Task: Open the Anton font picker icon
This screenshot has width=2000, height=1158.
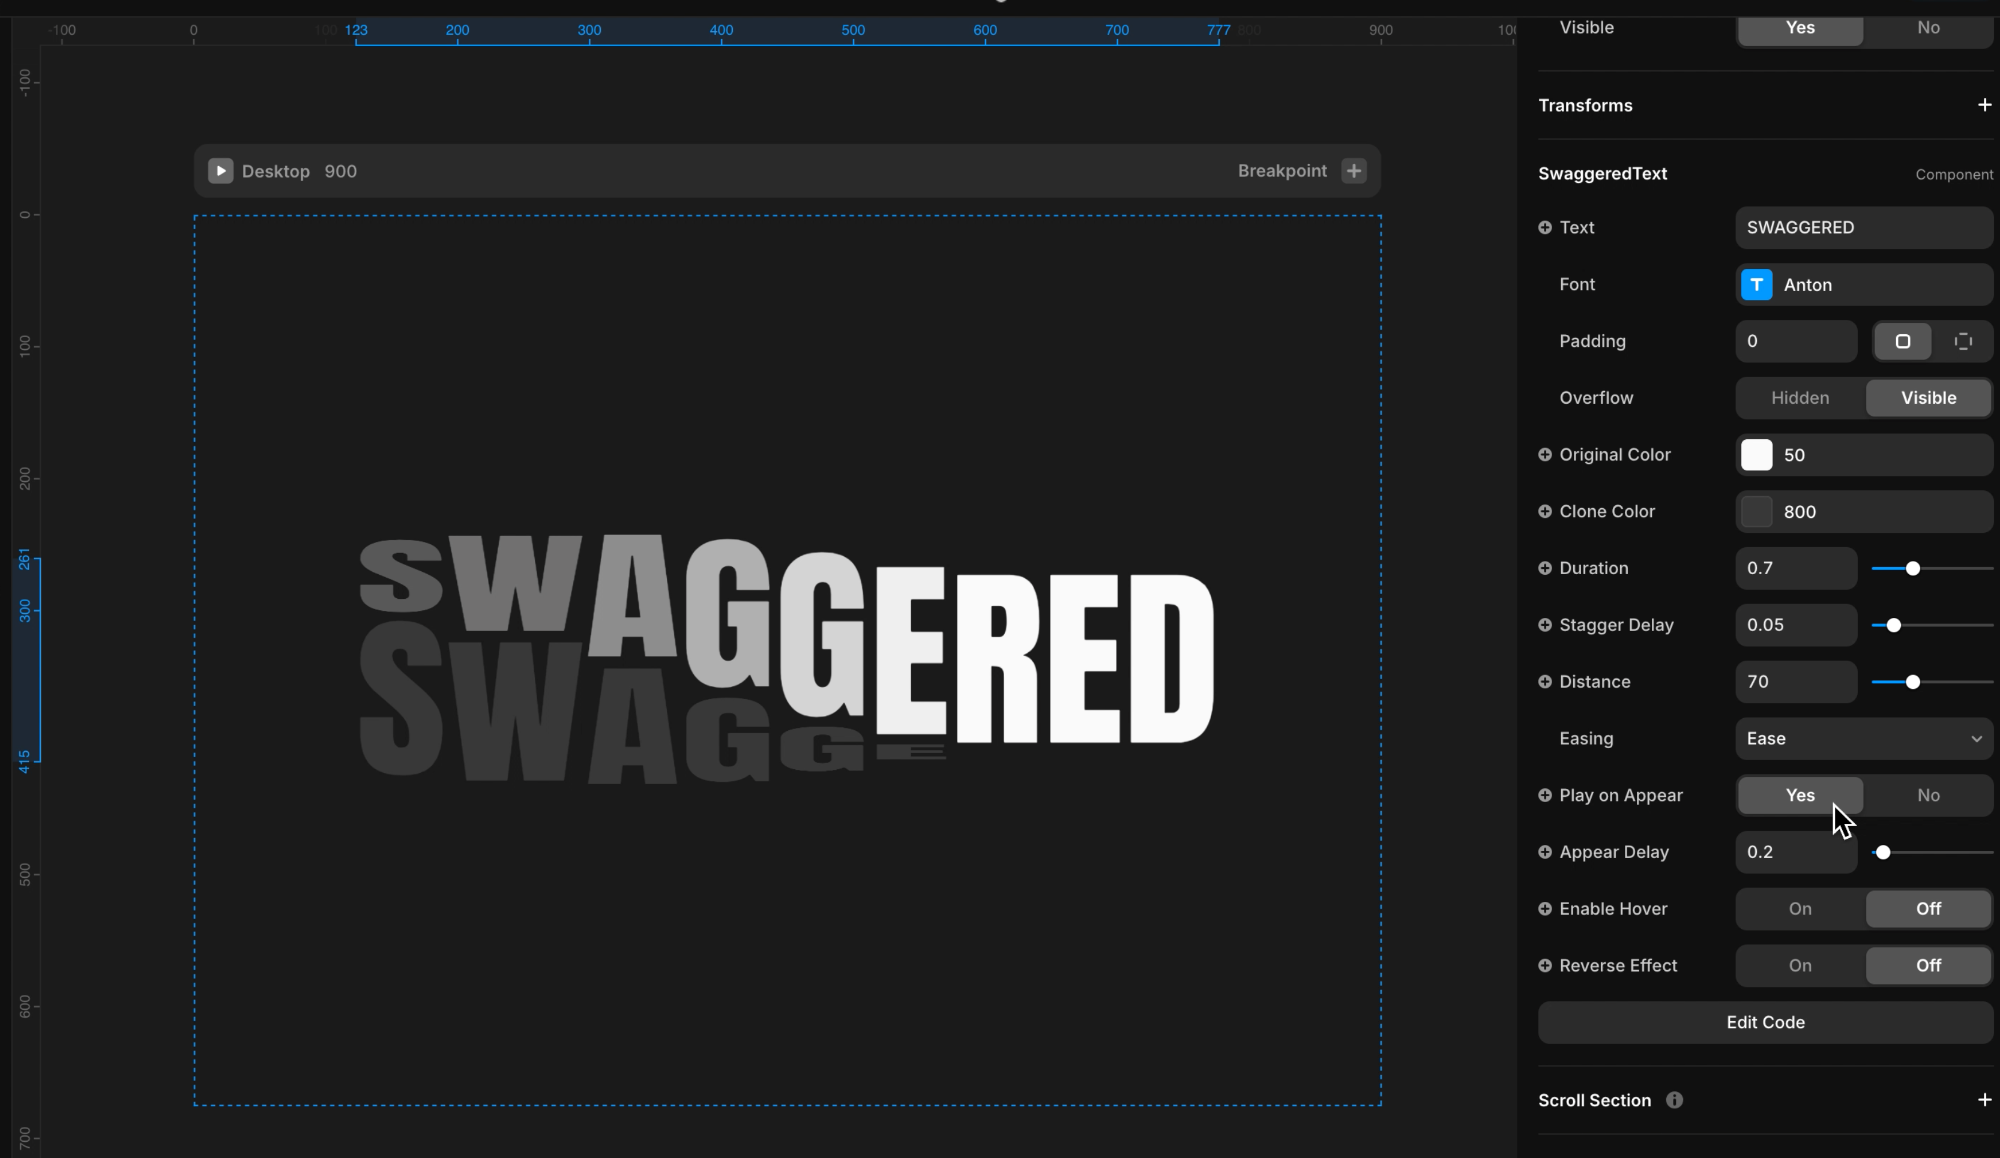Action: (1756, 285)
